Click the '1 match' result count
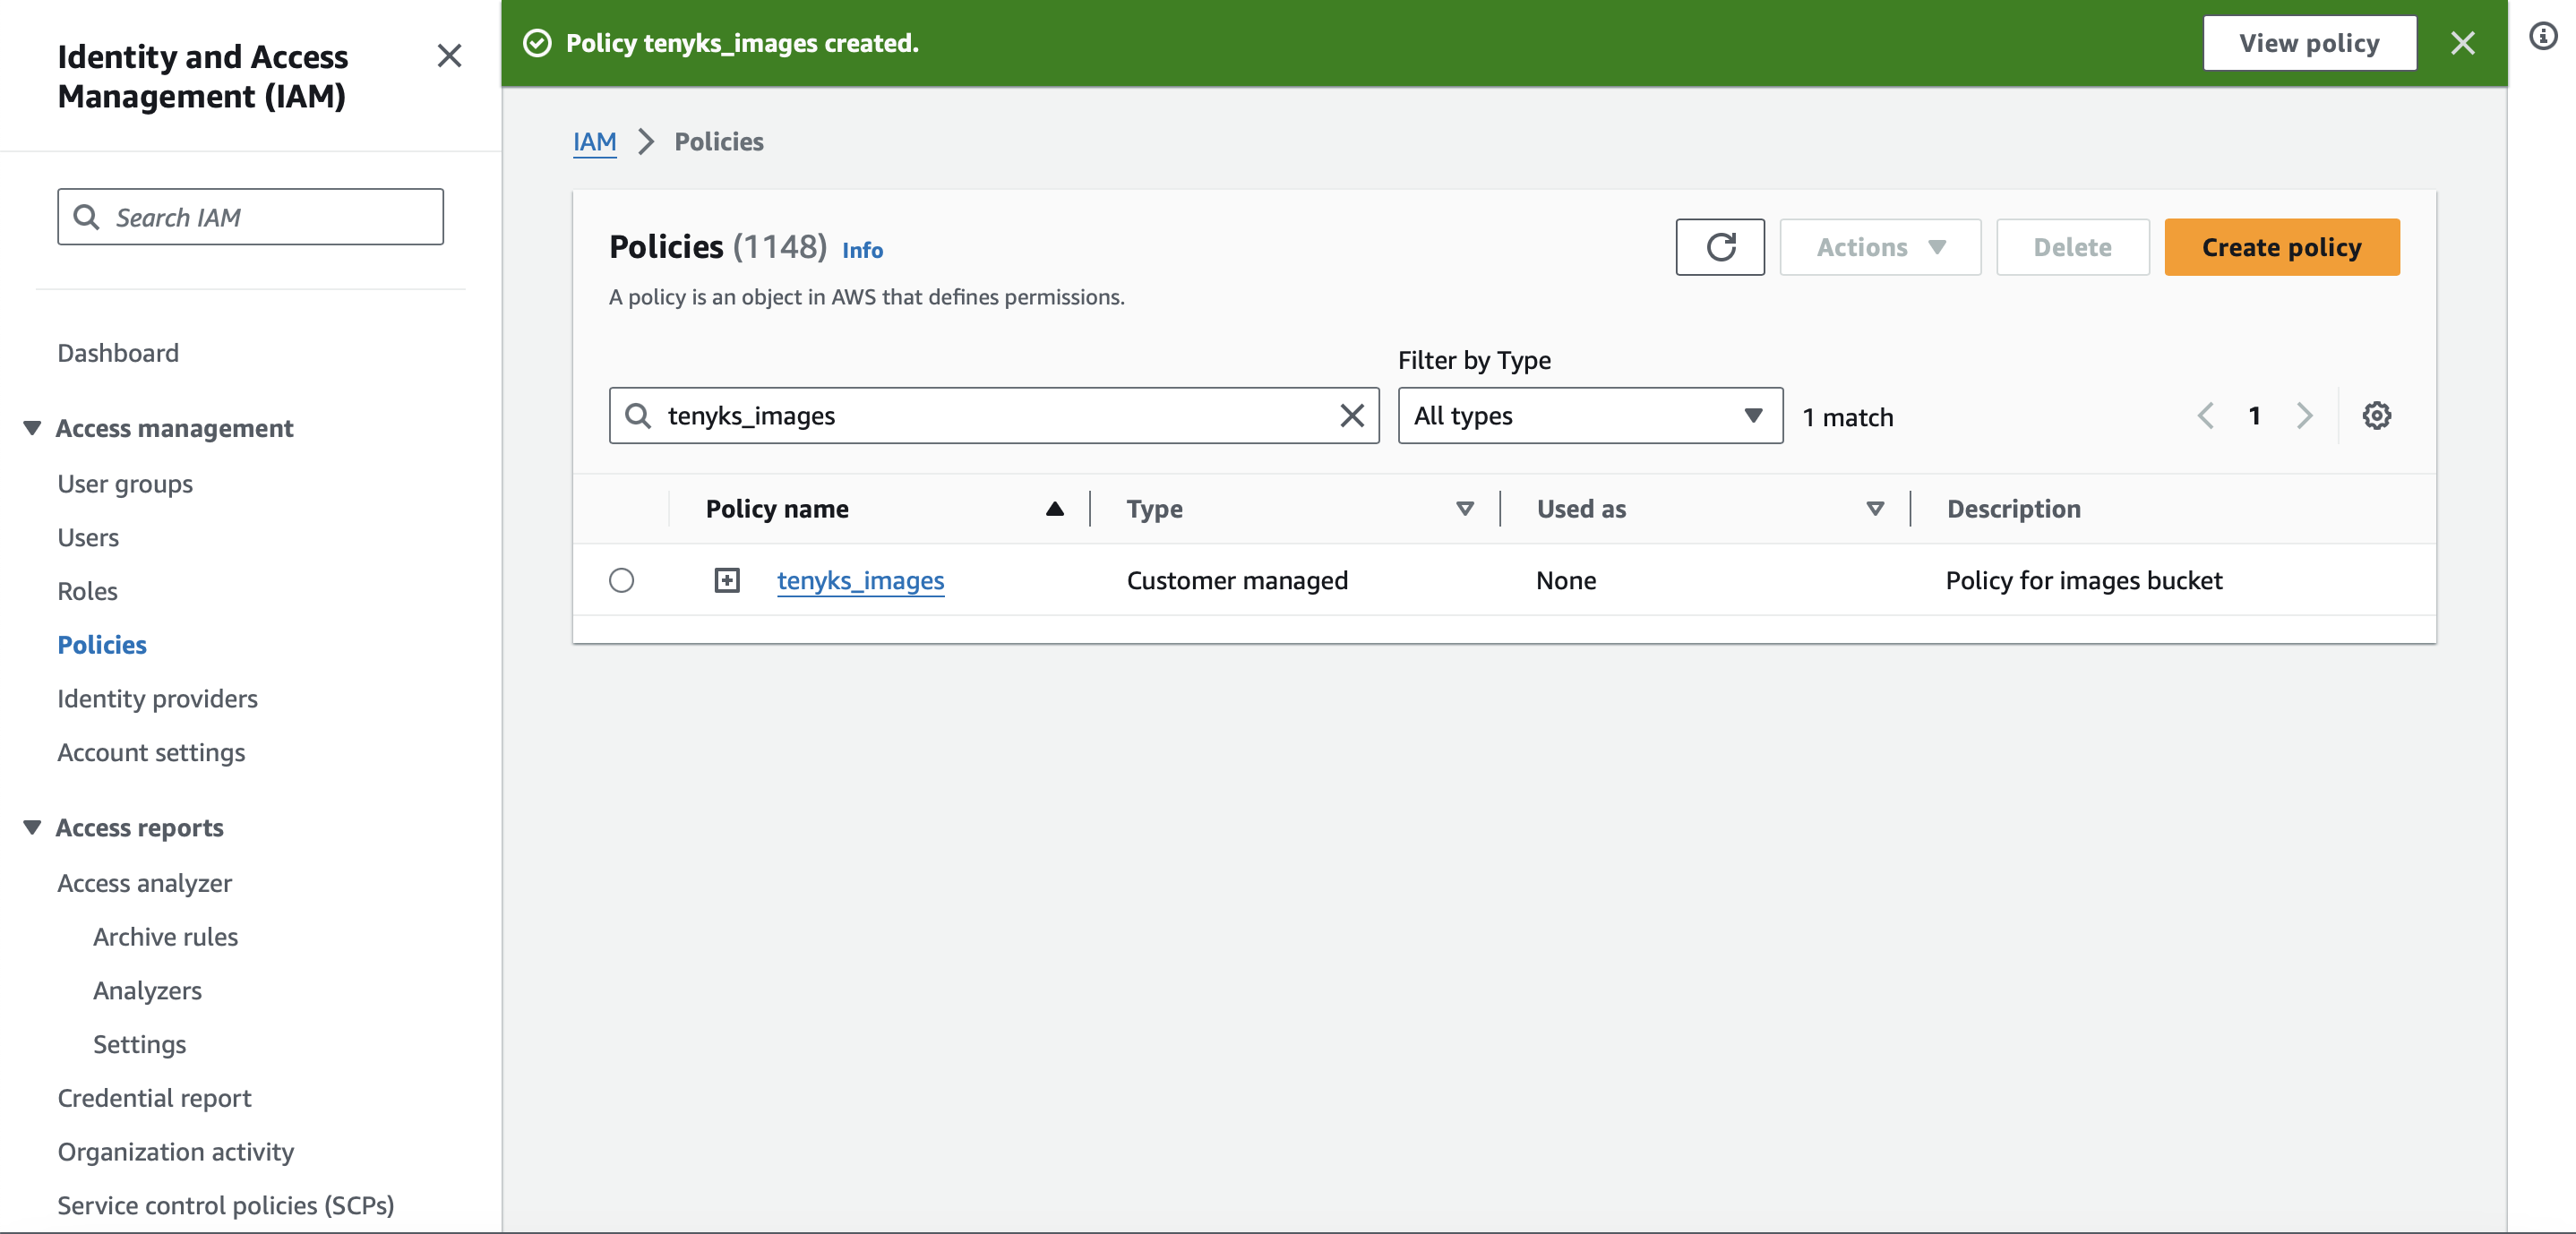The image size is (2576, 1234). [x=1847, y=417]
